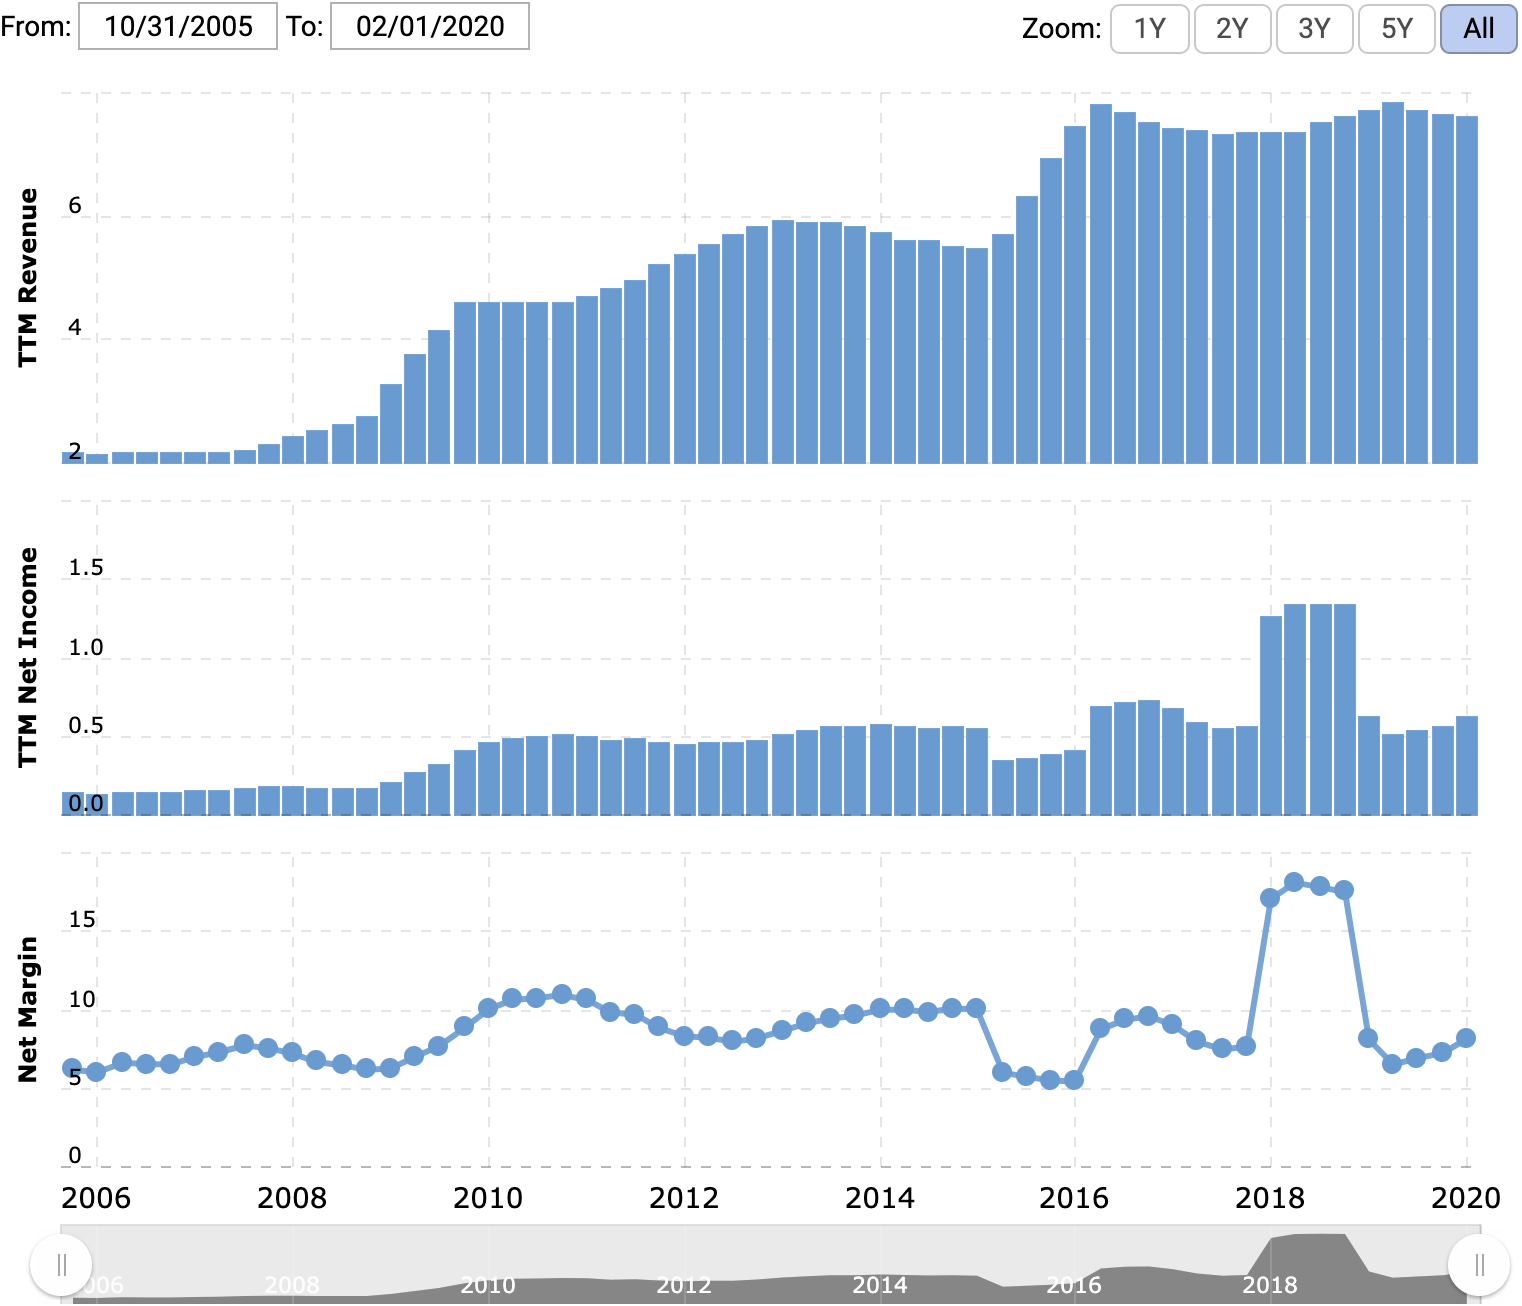1522x1306 pixels.
Task: Select the All zoom button
Action: click(1479, 29)
